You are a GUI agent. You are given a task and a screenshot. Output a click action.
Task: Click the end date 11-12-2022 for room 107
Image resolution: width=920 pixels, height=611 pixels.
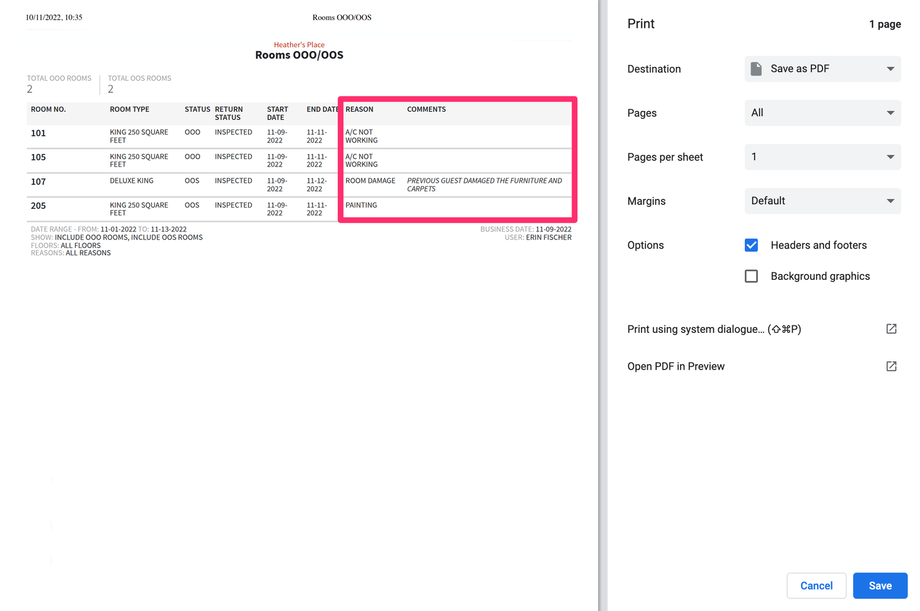coord(317,185)
